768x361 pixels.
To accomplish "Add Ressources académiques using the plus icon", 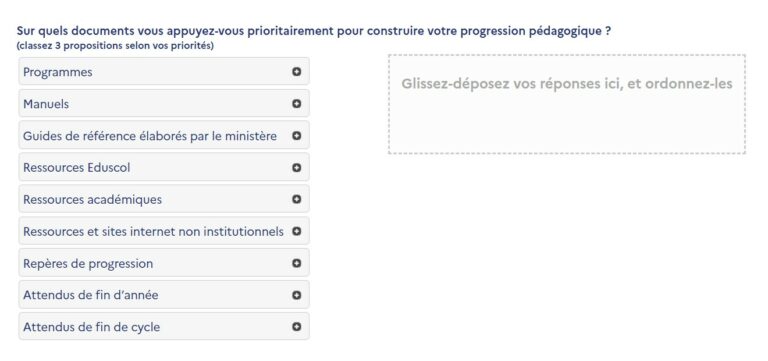I will point(296,199).
